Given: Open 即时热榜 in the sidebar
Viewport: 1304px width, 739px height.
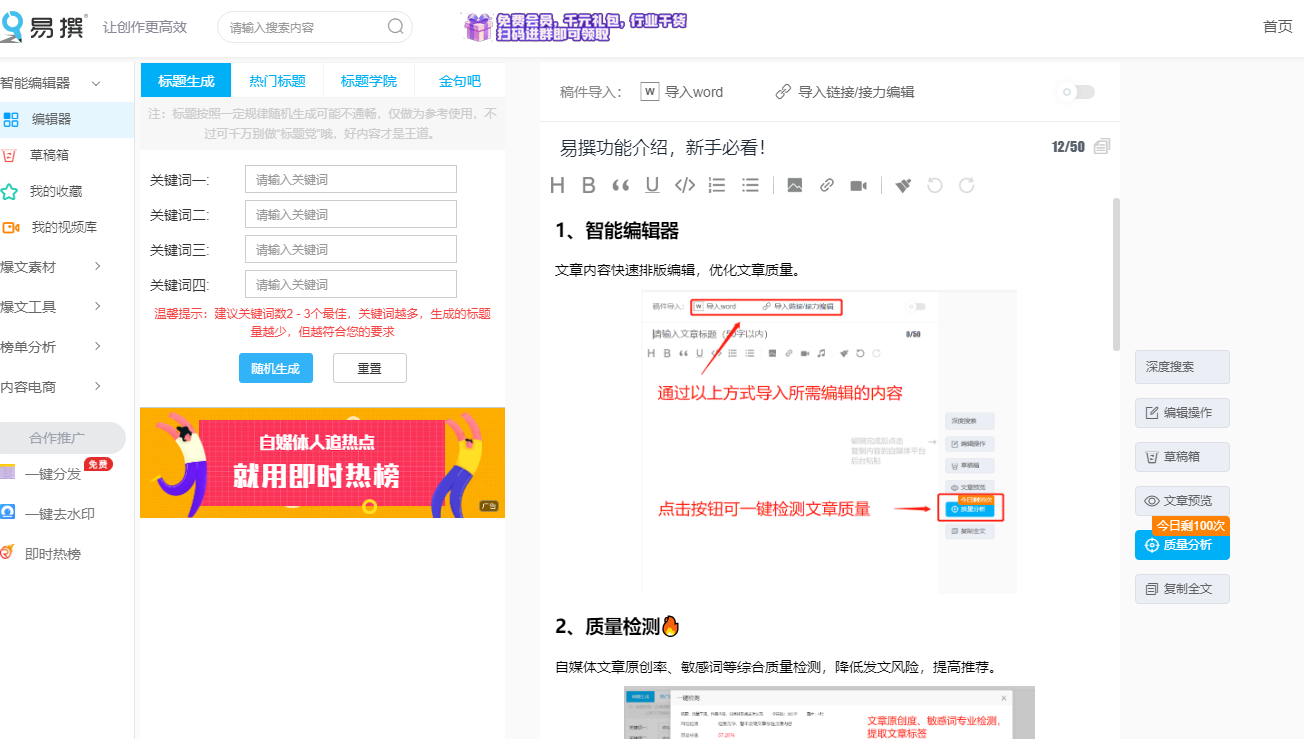Looking at the screenshot, I should point(53,554).
